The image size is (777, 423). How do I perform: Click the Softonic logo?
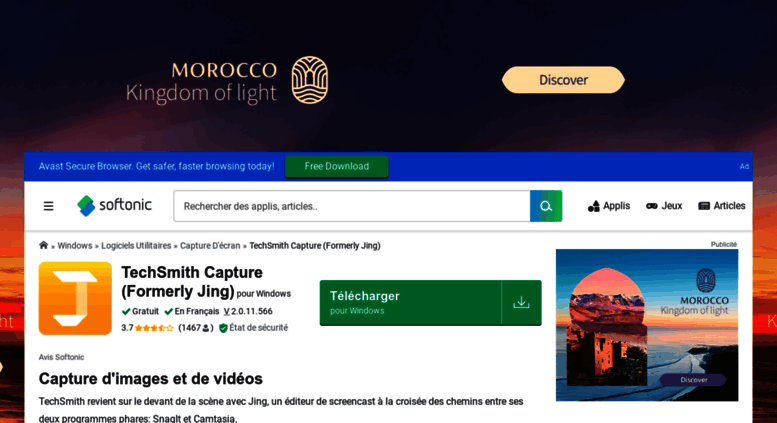point(114,206)
